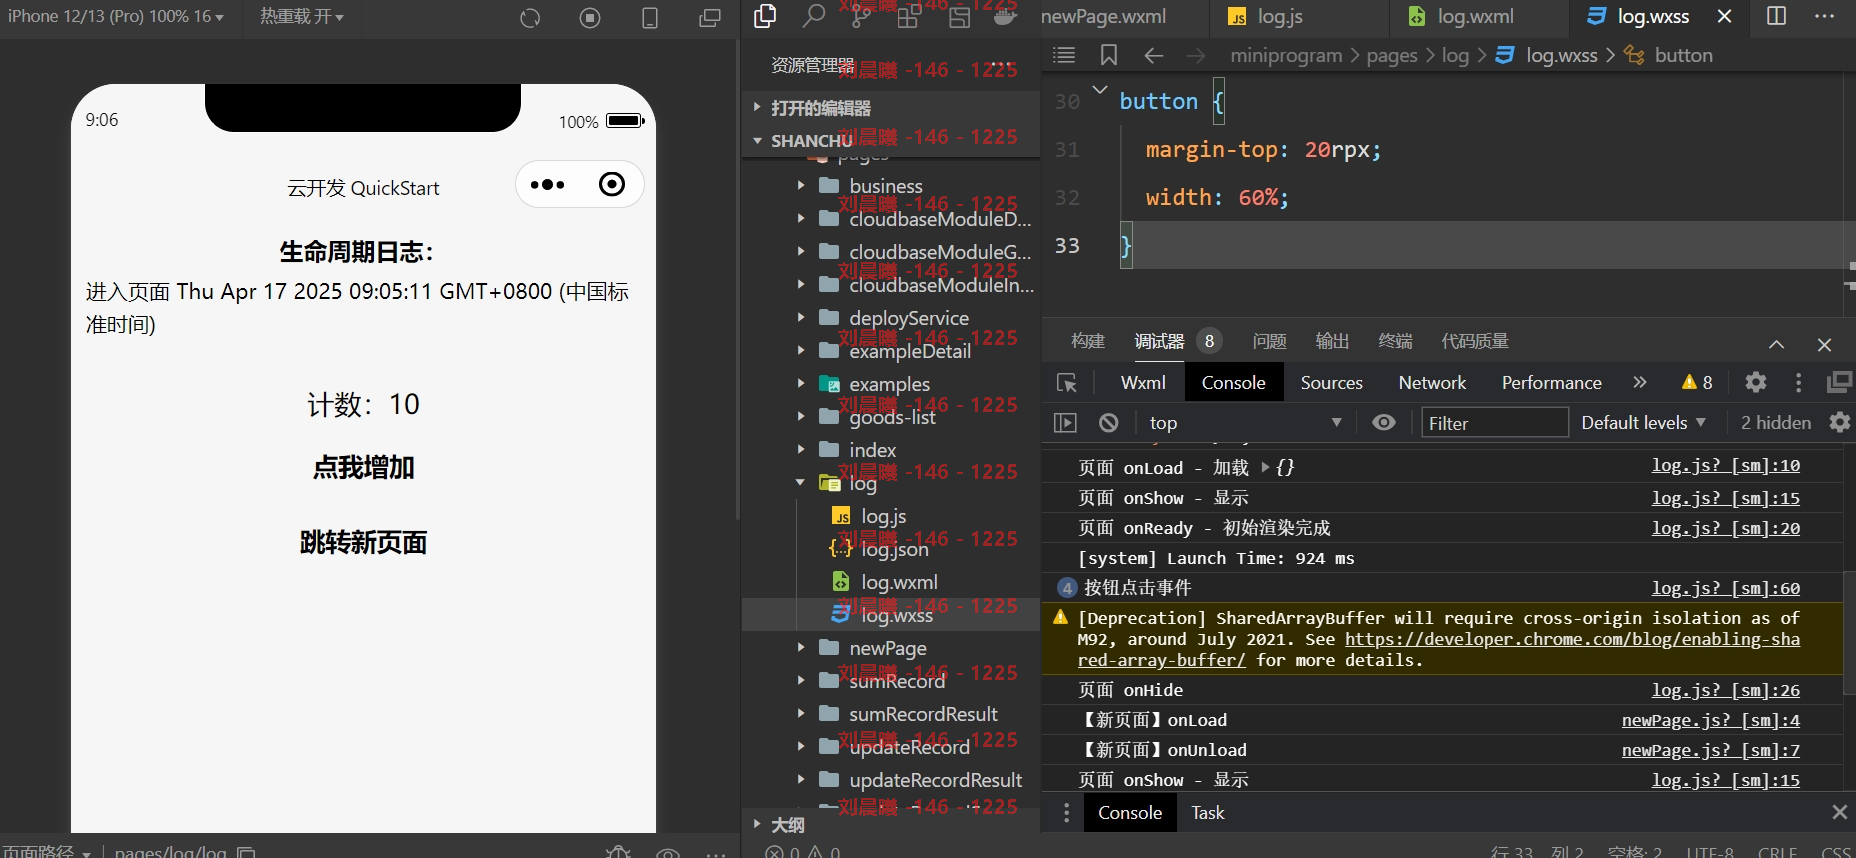The height and width of the screenshot is (858, 1856).
Task: Click the split editor icon
Action: [x=1776, y=16]
